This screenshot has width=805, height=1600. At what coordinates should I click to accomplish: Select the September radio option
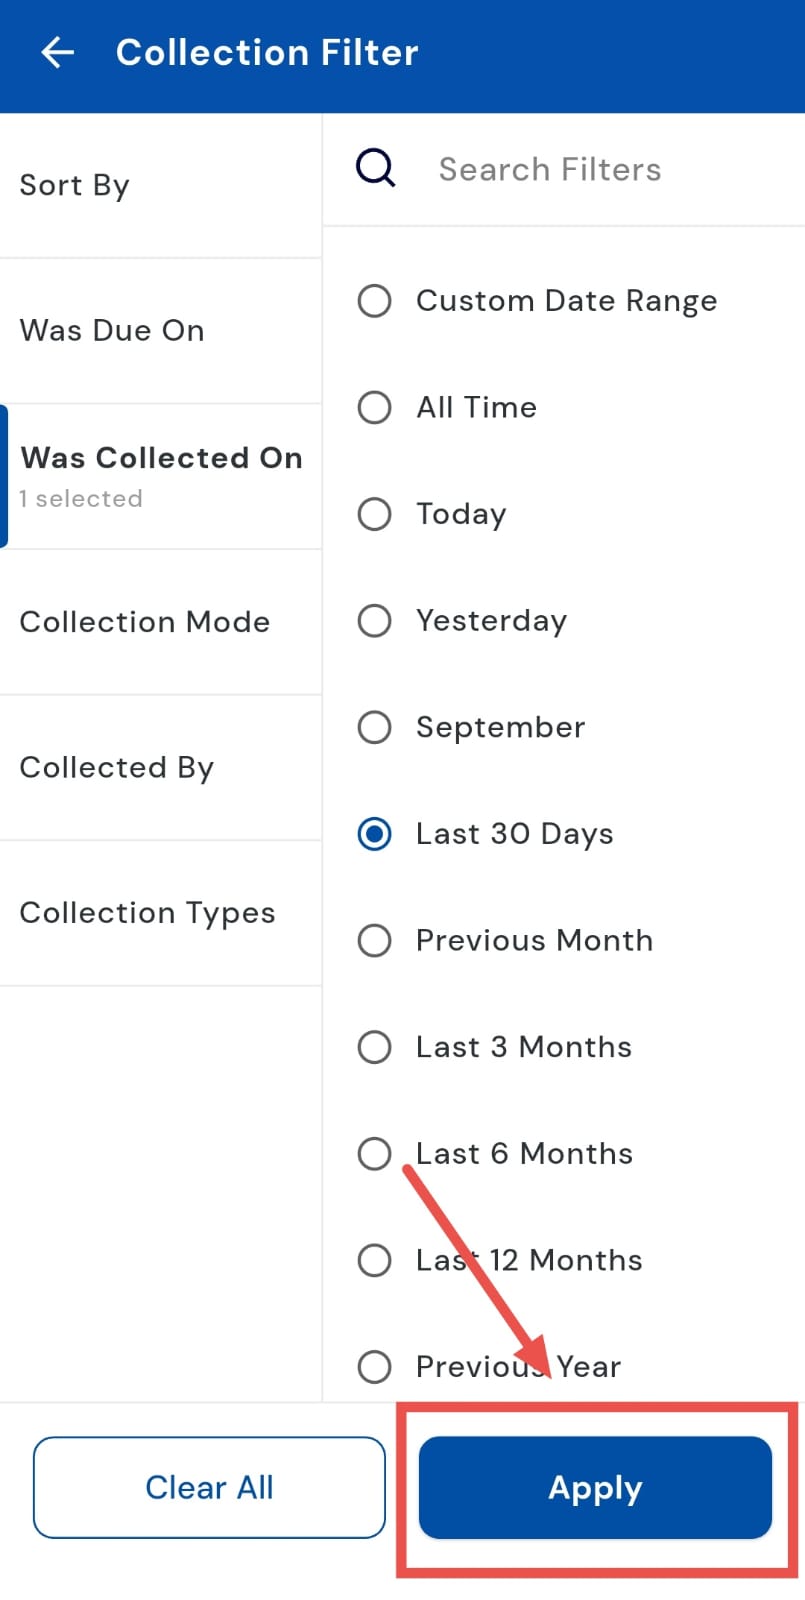point(375,727)
